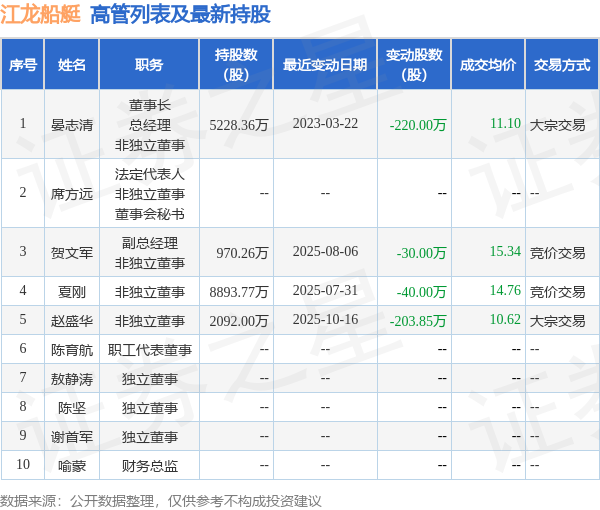The width and height of the screenshot is (600, 510).
Task: Select the 成交均价 column header
Action: click(x=488, y=64)
